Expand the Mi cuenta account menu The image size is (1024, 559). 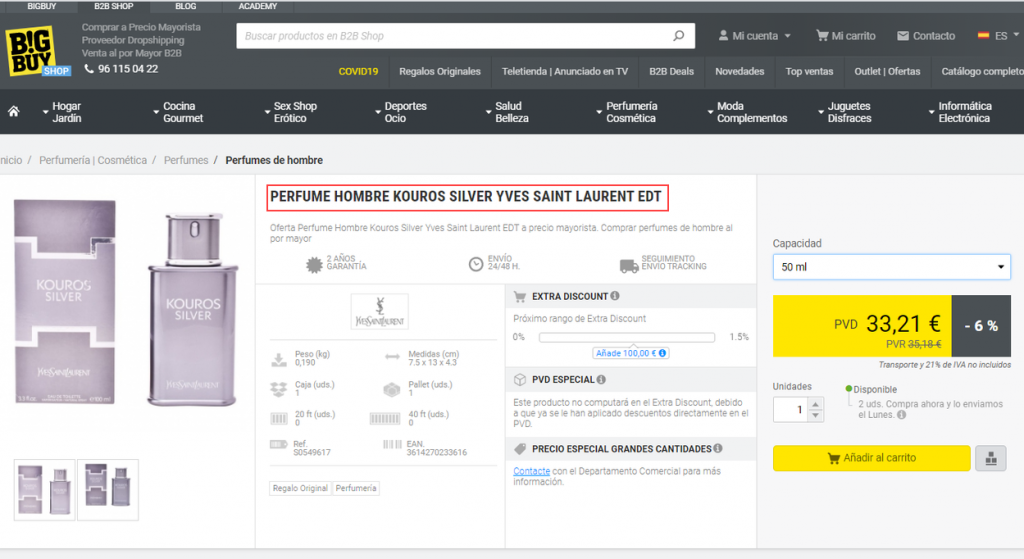tap(755, 36)
